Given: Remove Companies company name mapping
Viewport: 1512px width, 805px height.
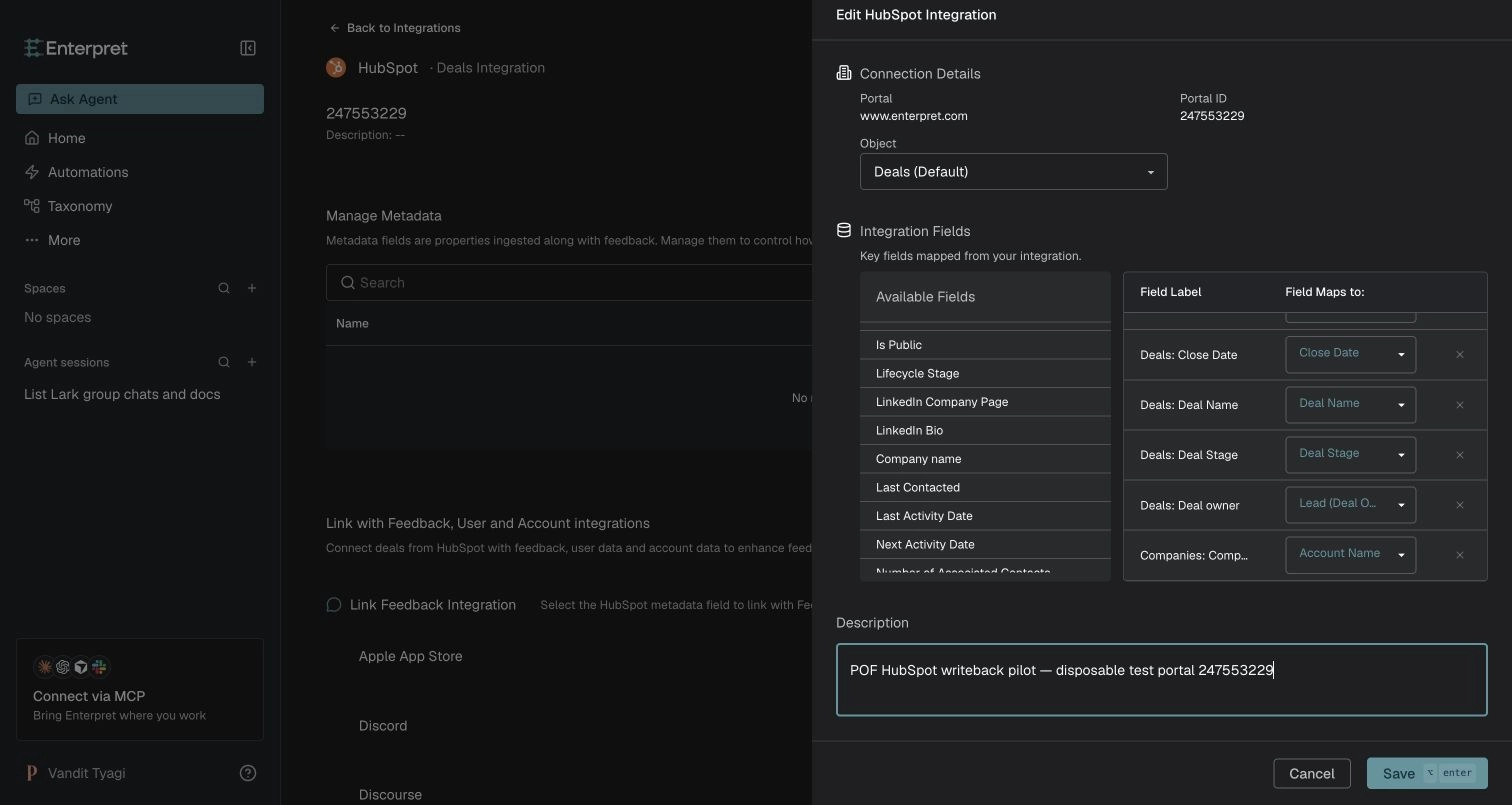Looking at the screenshot, I should (1460, 555).
